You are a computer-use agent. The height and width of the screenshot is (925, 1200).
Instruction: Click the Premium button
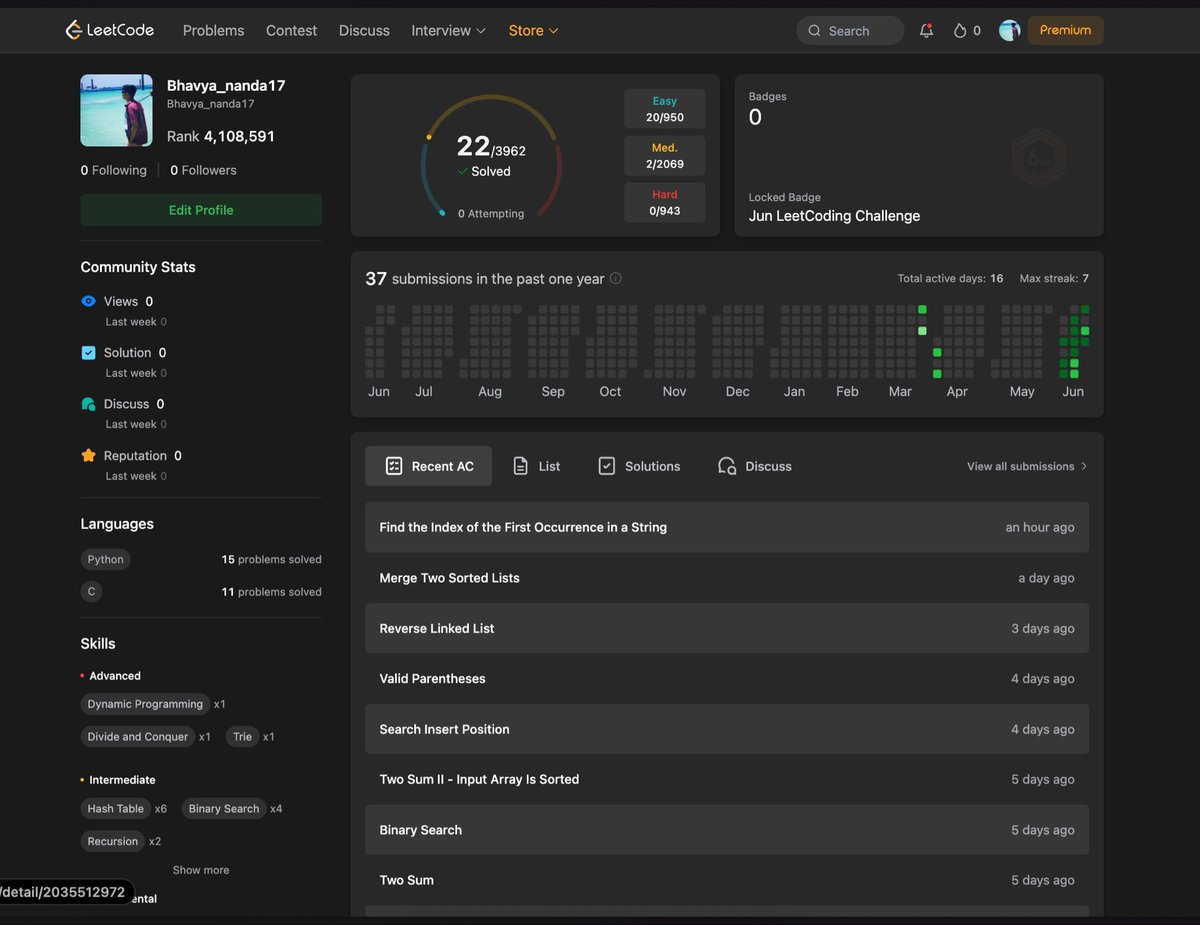(1065, 31)
